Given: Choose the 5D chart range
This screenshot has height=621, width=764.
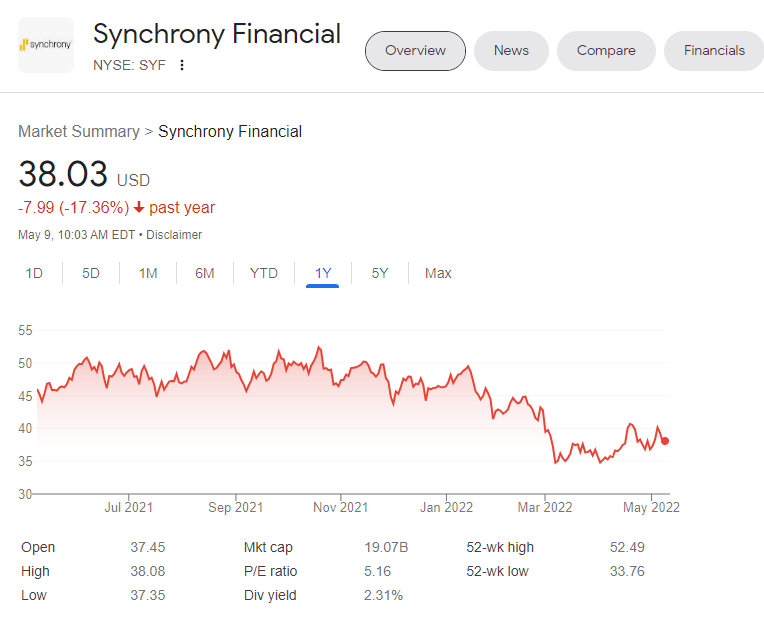Looking at the screenshot, I should [91, 273].
